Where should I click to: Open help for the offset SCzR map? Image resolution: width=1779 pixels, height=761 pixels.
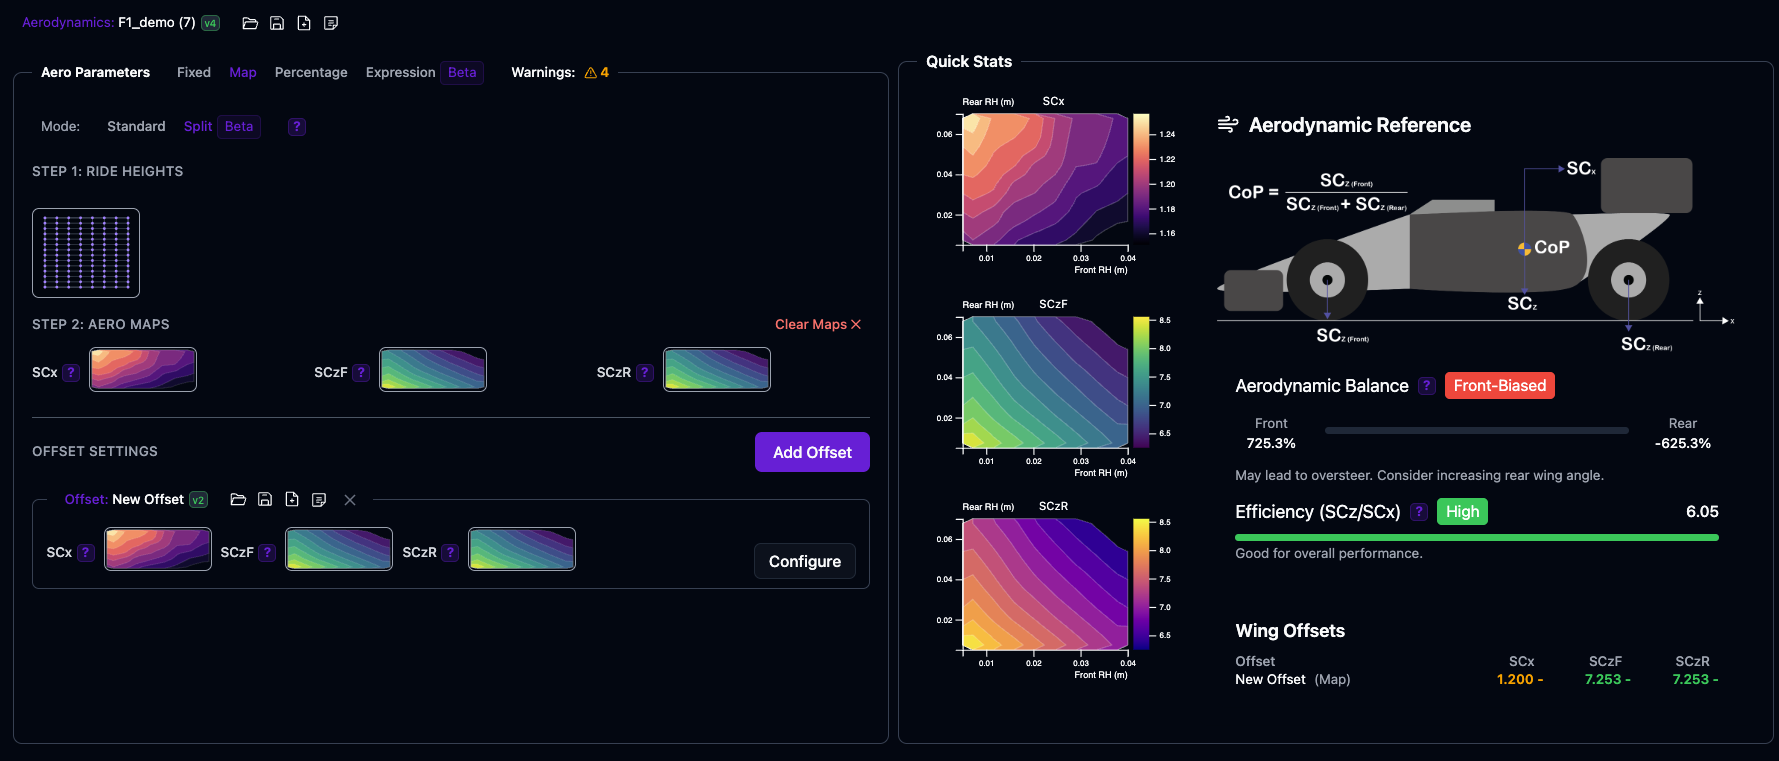(451, 553)
